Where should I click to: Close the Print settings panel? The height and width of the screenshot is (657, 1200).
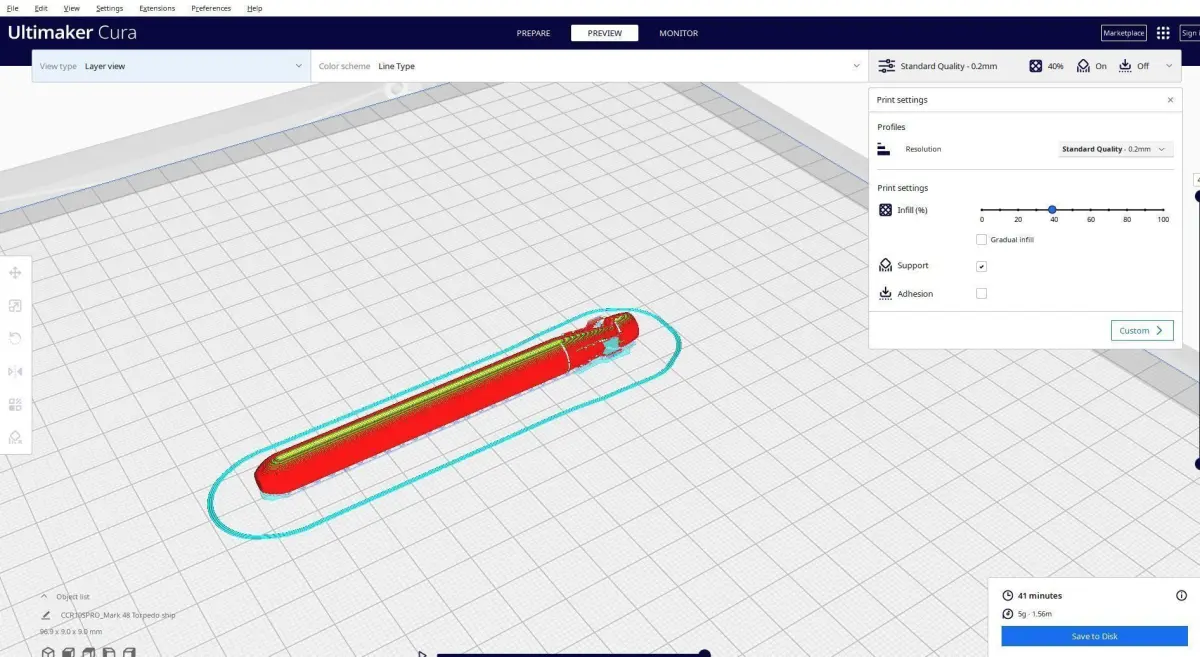pyautogui.click(x=1171, y=100)
